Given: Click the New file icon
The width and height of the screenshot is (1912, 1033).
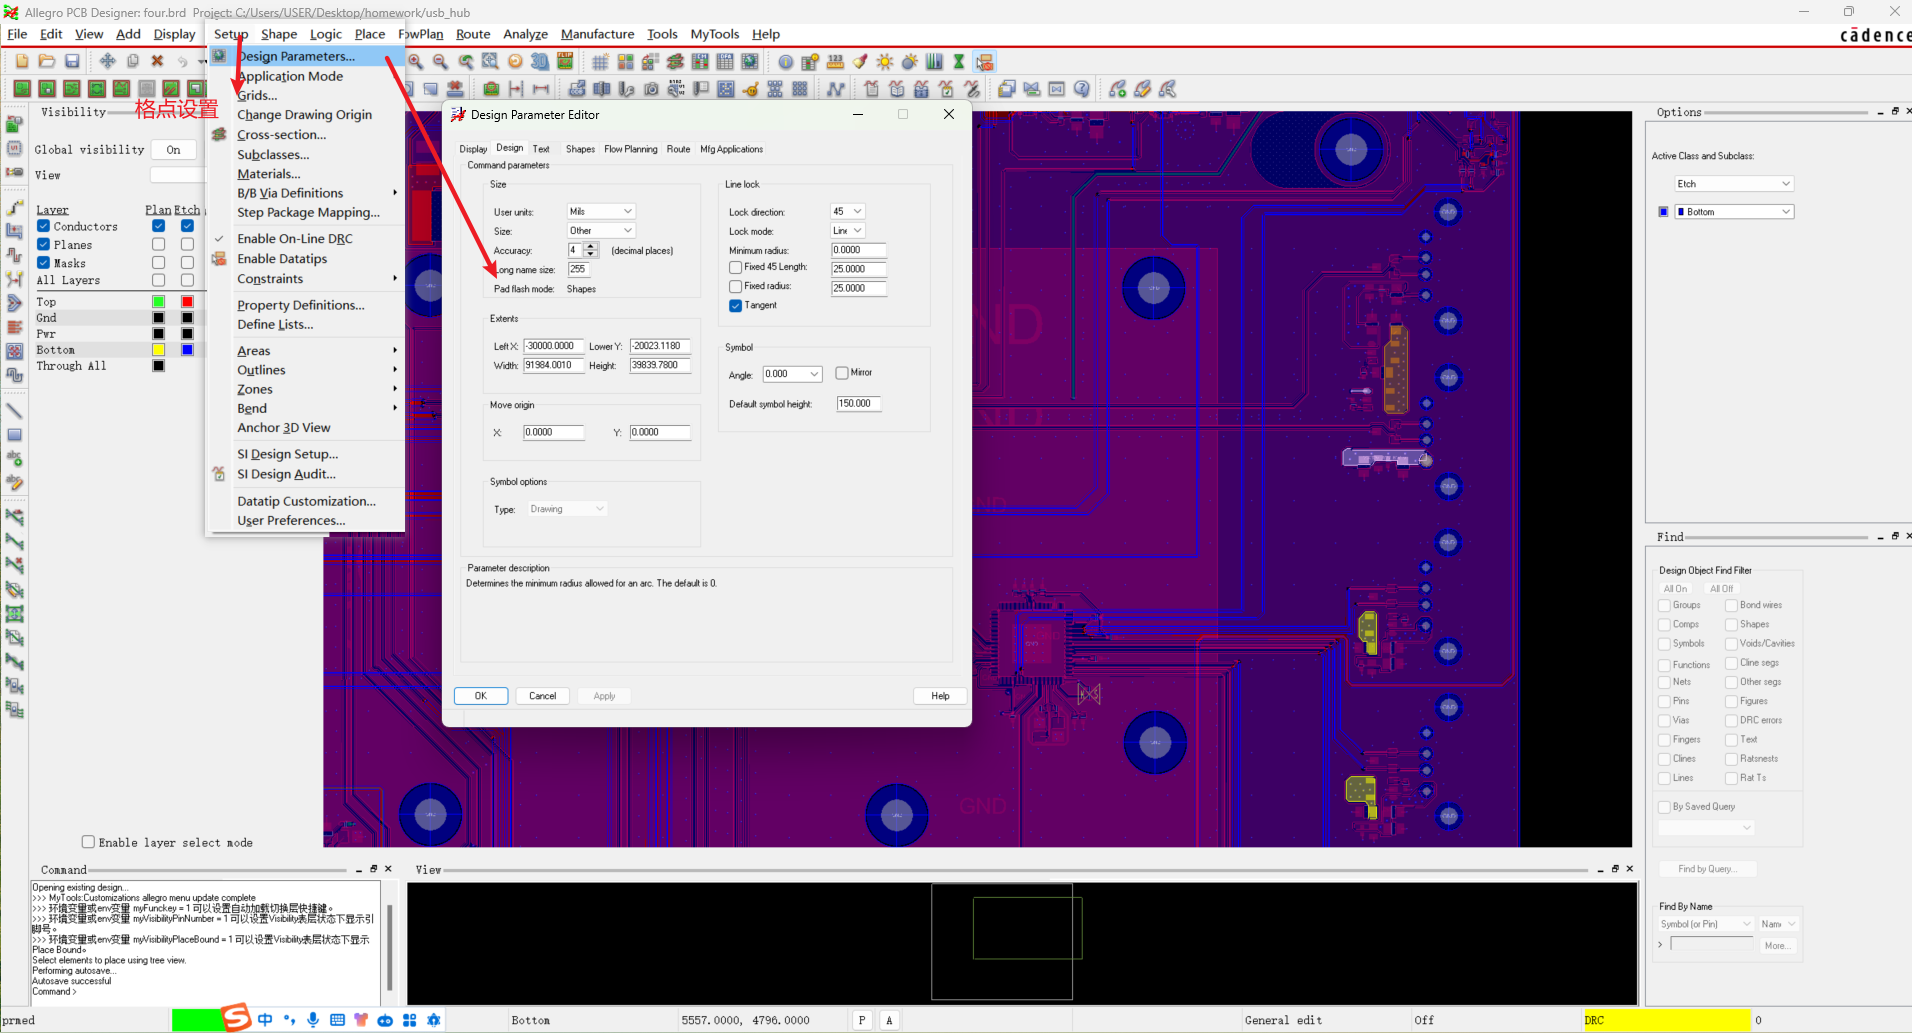Looking at the screenshot, I should pyautogui.click(x=22, y=61).
